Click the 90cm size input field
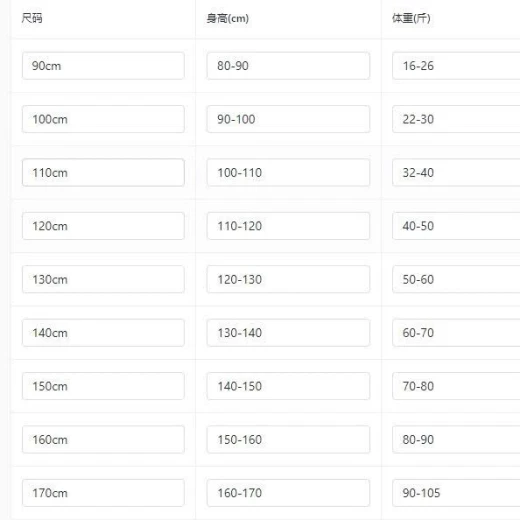This screenshot has width=520, height=520. 103,66
